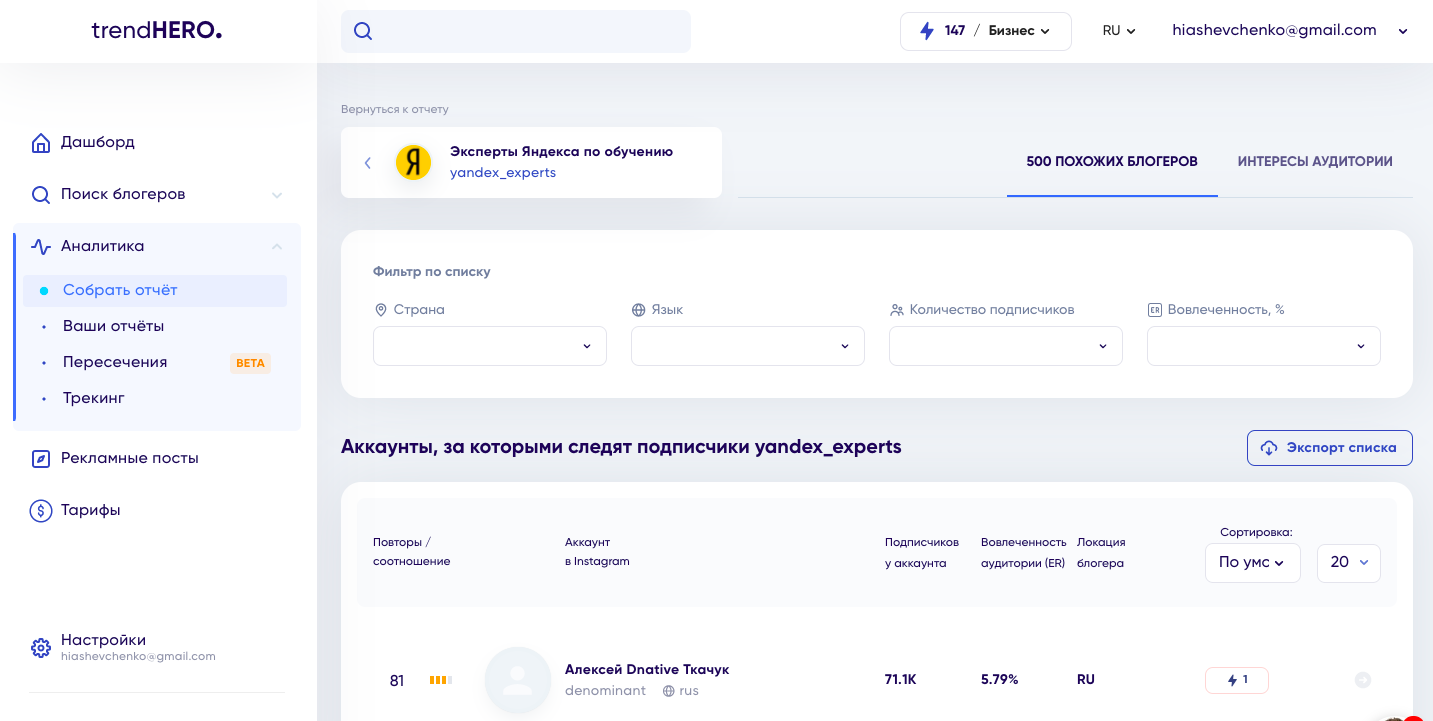The height and width of the screenshot is (721, 1433).
Task: Open the 20 per-page dropdown
Action: tap(1349, 563)
